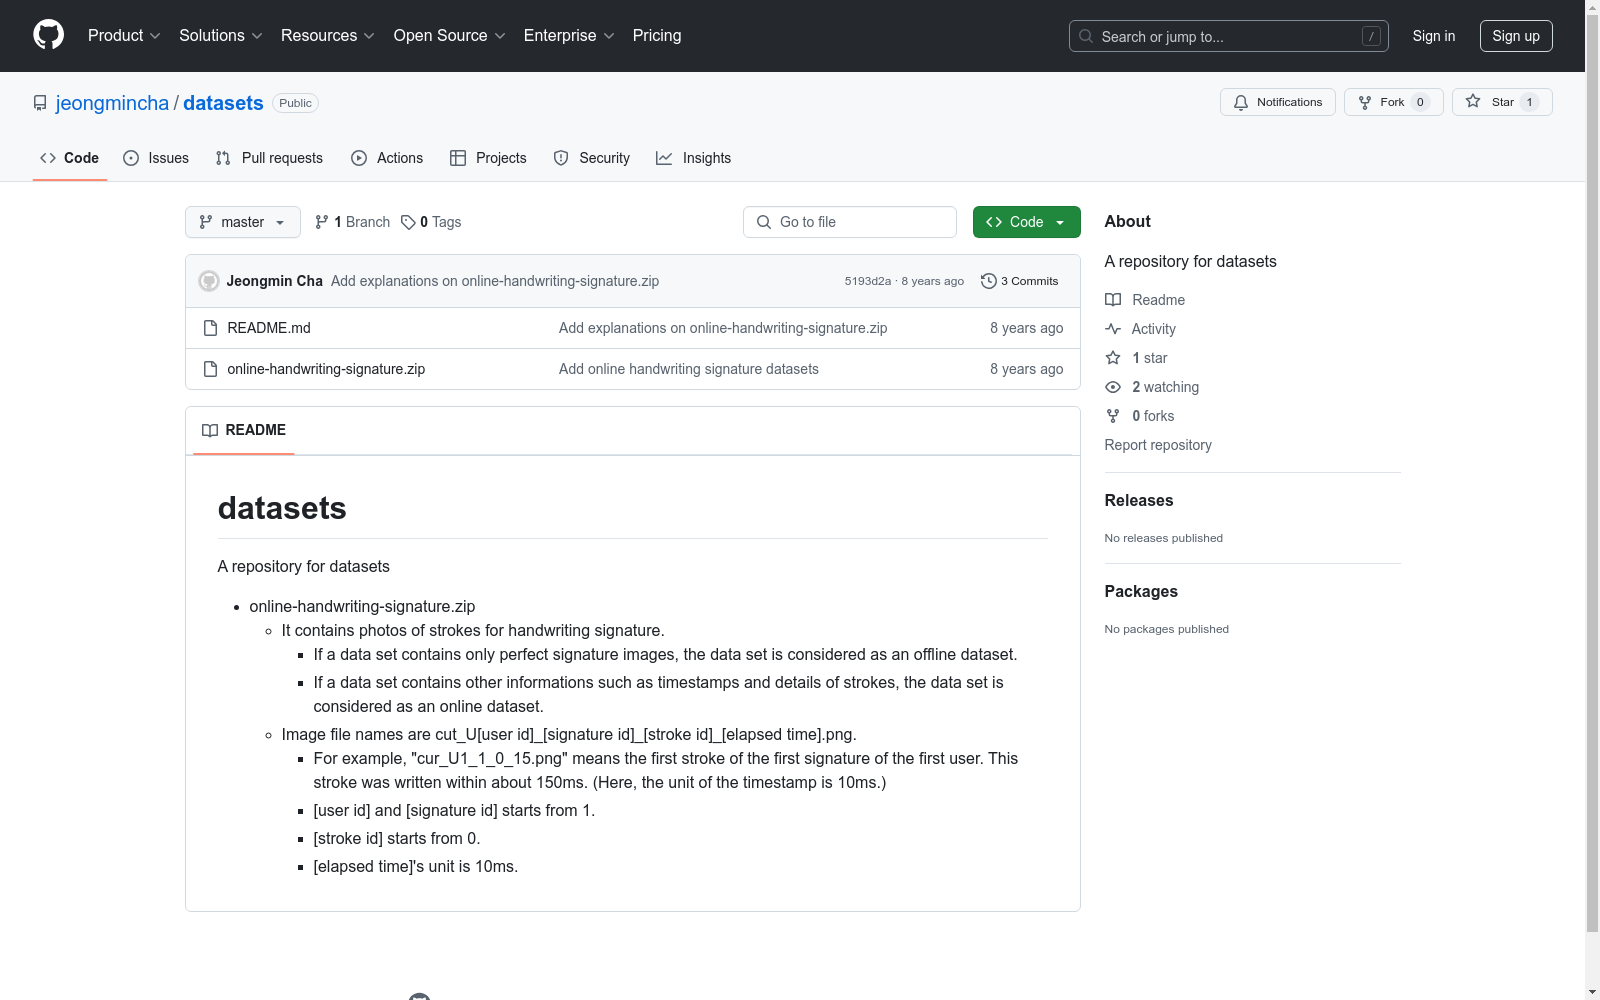Open the Security tab
Screen dimensions: 1600x1000
click(x=592, y=158)
